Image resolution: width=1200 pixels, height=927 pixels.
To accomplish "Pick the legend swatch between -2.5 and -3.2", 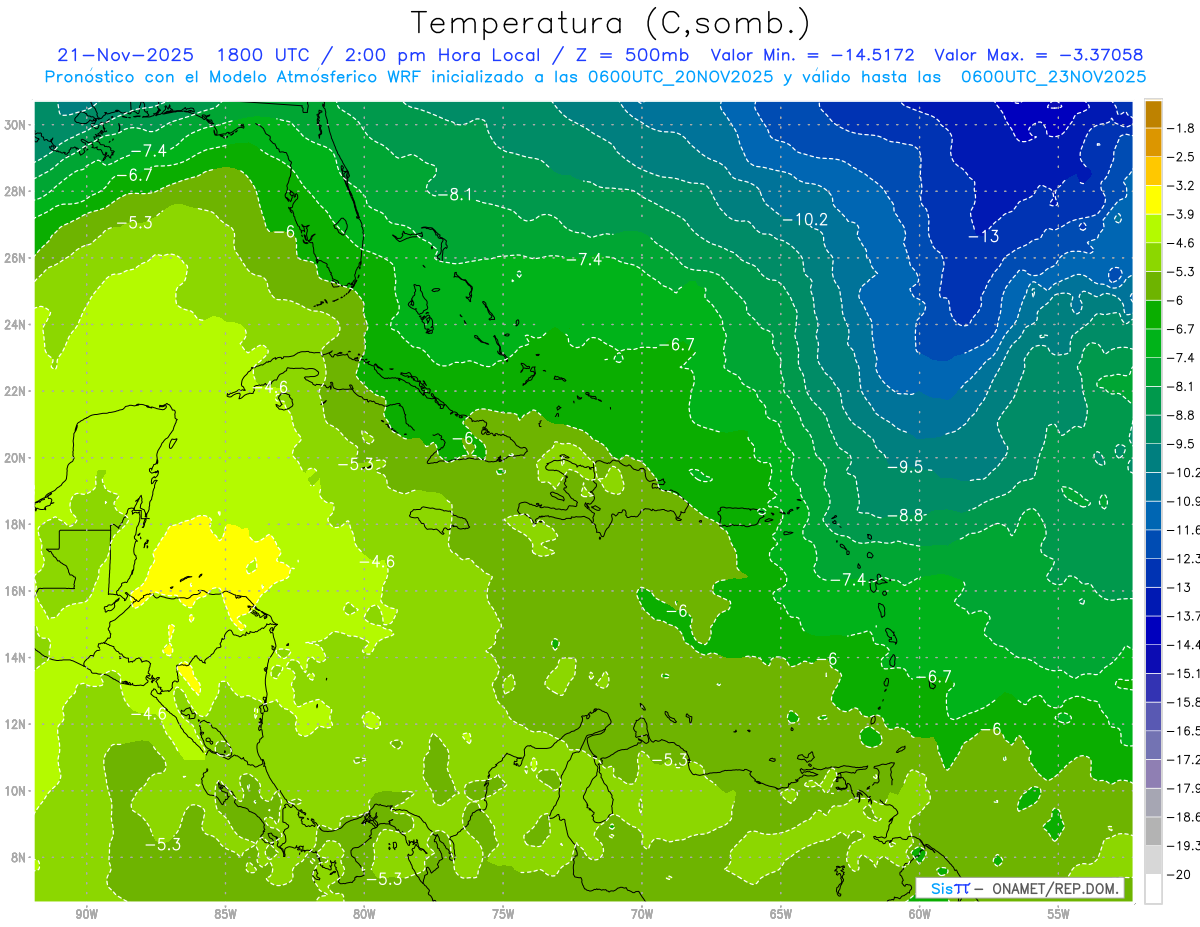I will point(1153,171).
